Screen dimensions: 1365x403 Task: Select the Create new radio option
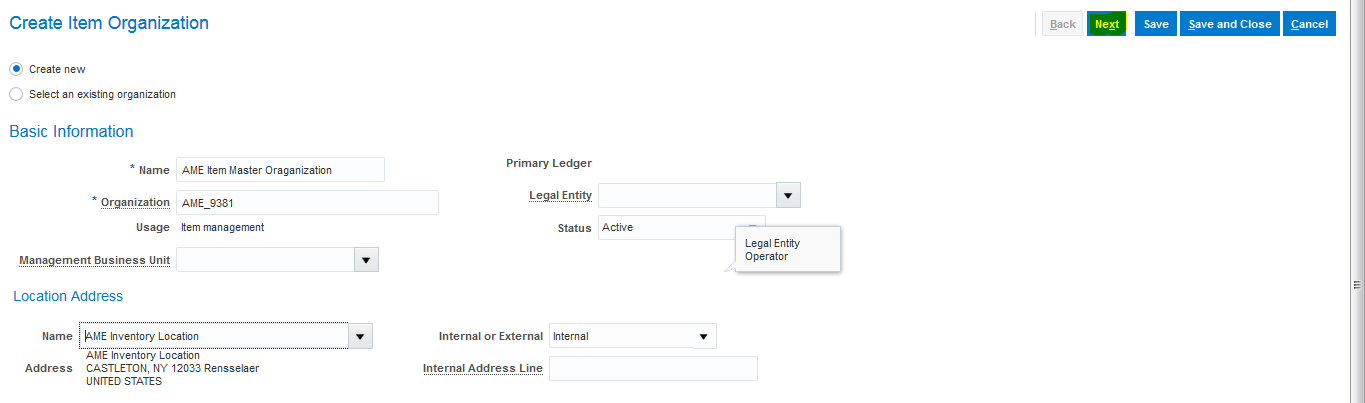coord(16,69)
